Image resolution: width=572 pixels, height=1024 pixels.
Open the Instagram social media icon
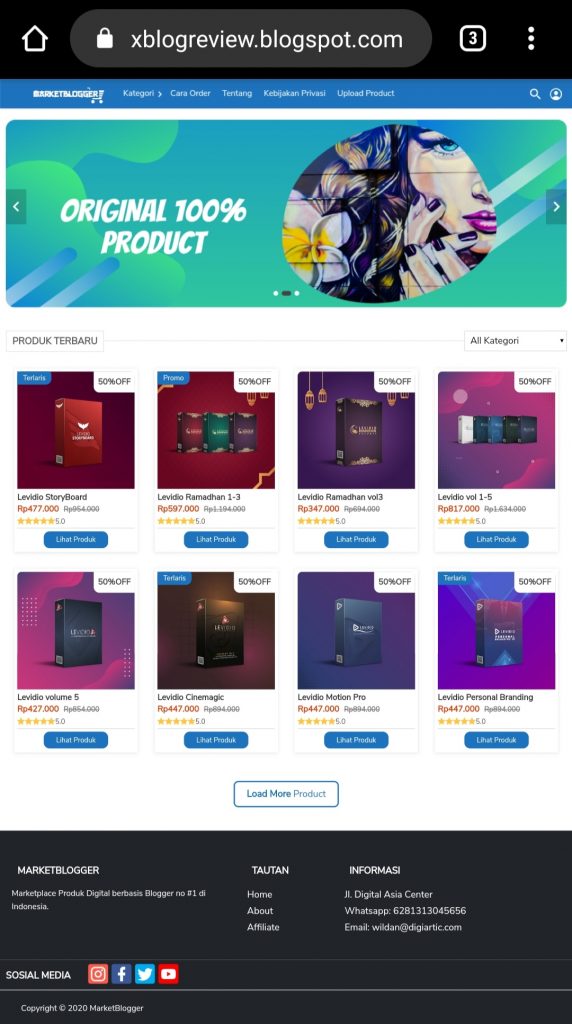click(98, 974)
